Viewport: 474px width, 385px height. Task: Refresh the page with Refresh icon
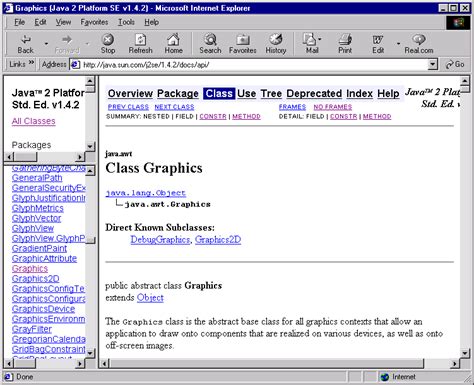(140, 44)
